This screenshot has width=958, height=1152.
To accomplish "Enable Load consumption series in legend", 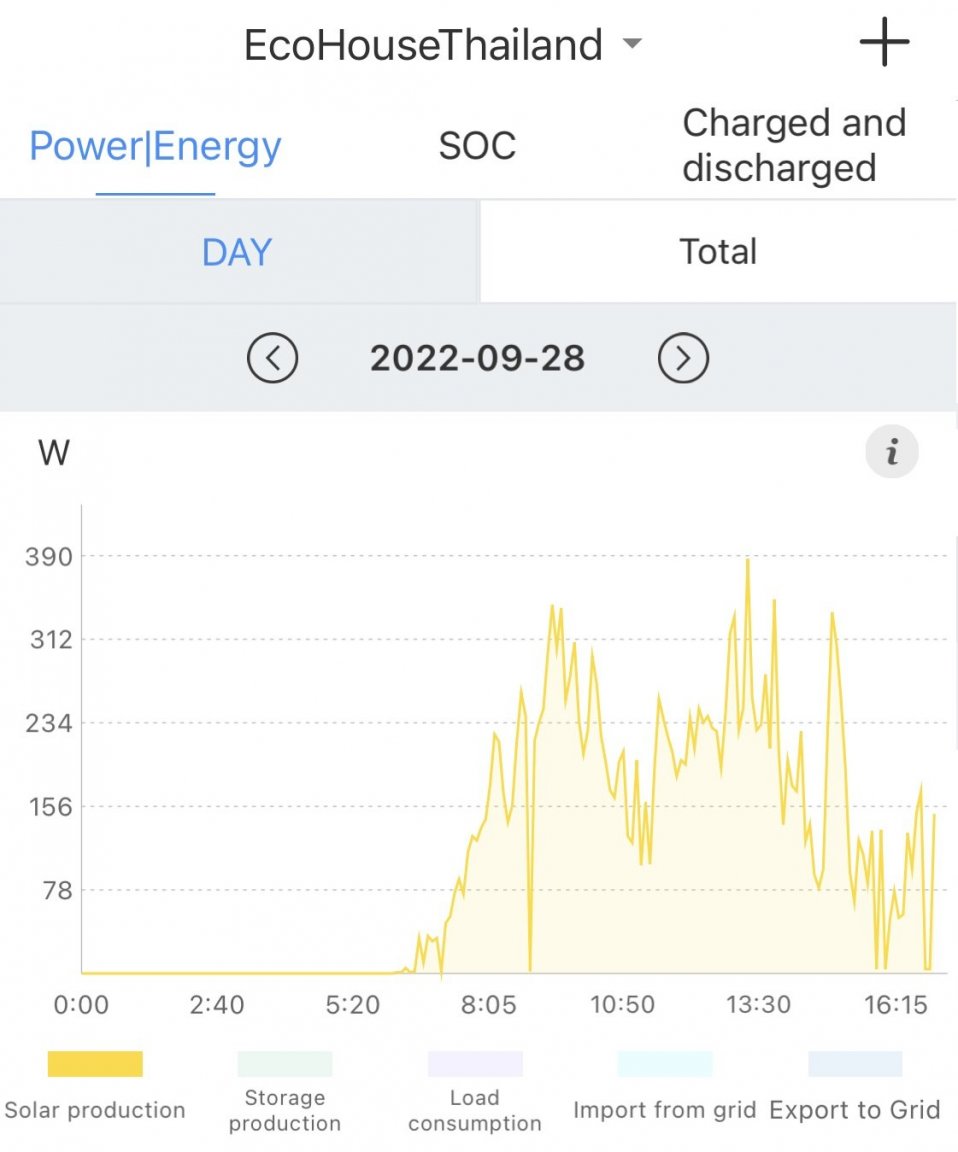I will tap(475, 1092).
